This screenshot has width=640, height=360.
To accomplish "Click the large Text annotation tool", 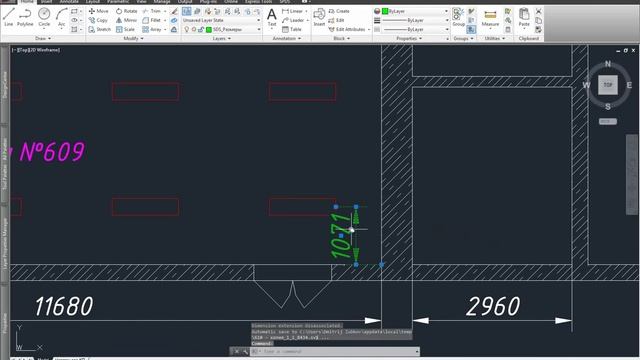I will [271, 18].
